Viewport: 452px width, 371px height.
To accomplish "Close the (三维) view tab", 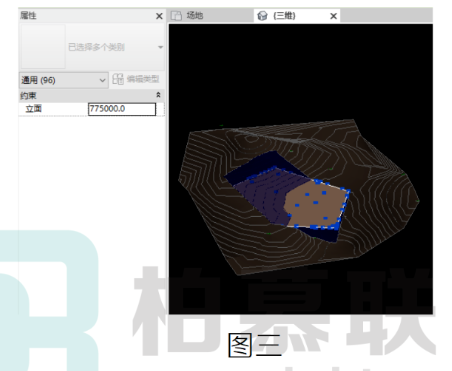I will pos(333,16).
